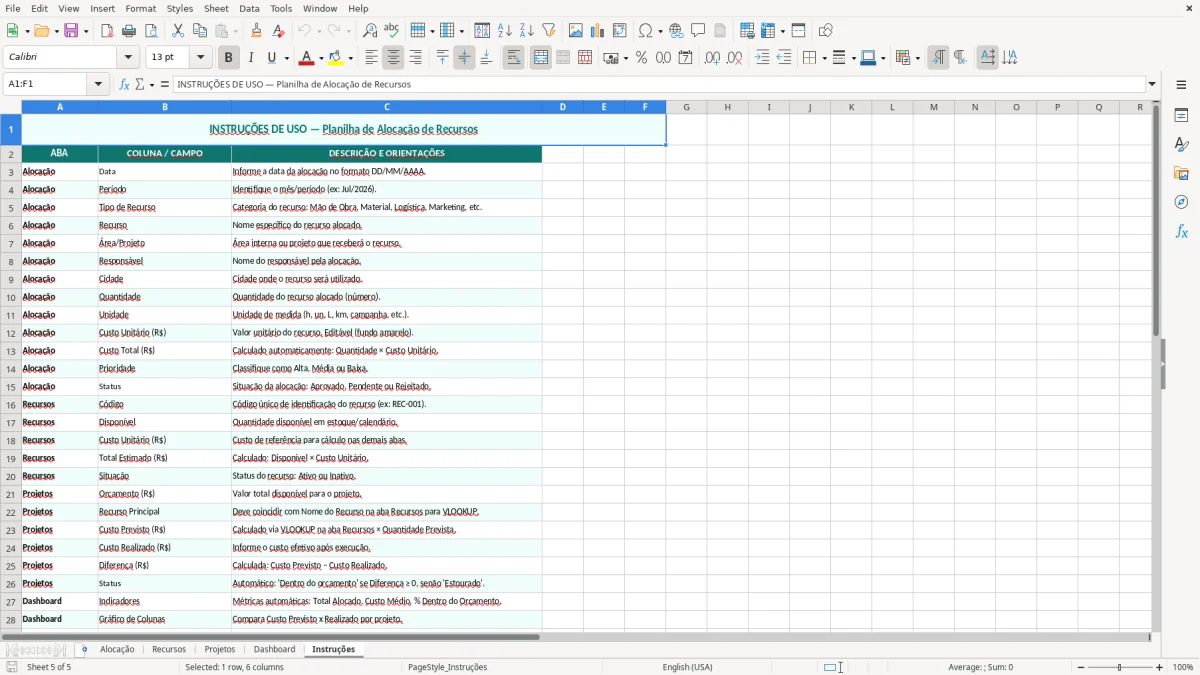Open the font name dropdown

click(x=128, y=58)
